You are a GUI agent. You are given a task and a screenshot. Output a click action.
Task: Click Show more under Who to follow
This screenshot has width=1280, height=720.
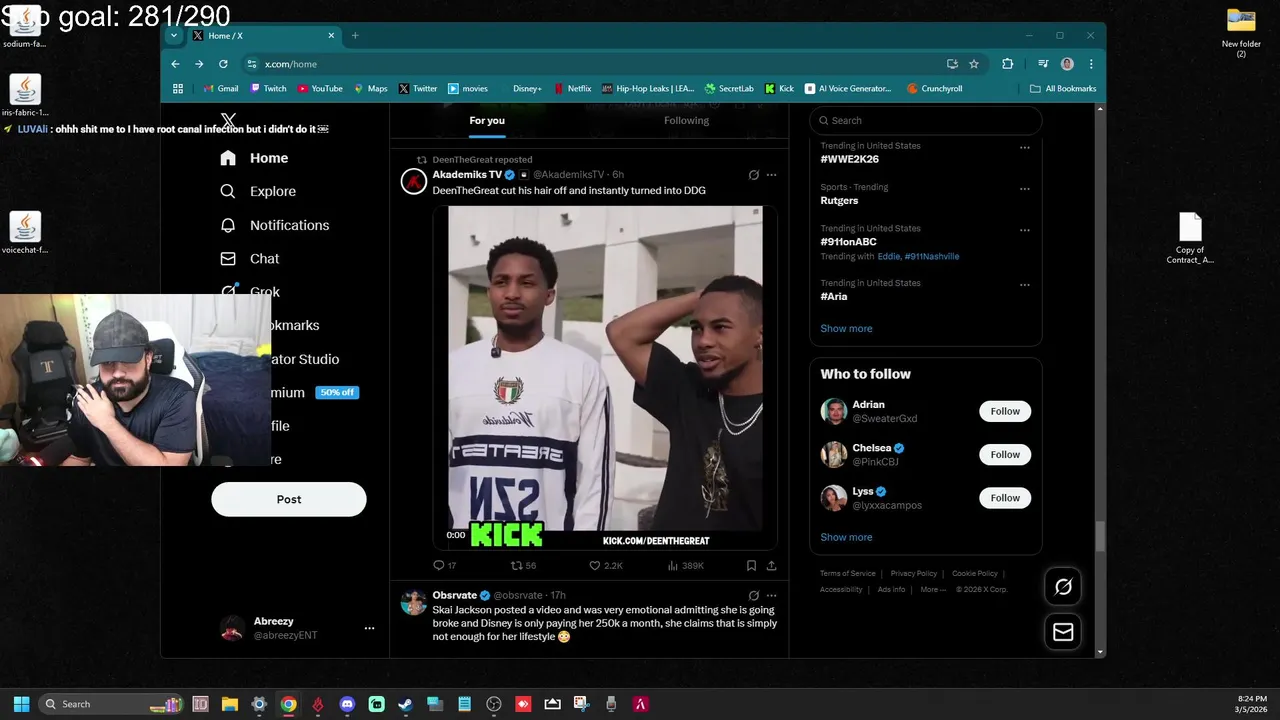tap(846, 537)
